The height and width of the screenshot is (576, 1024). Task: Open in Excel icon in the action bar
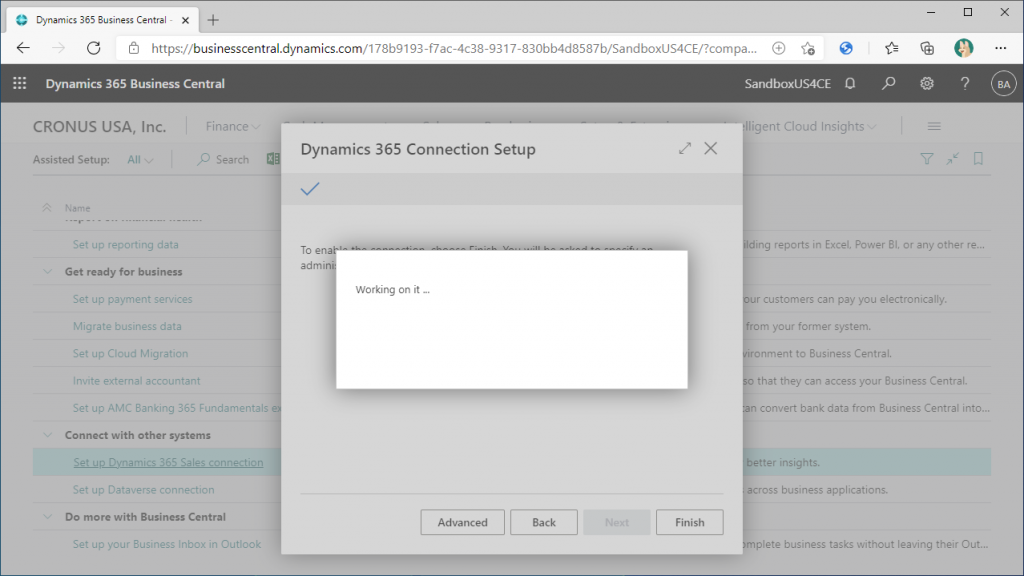[x=273, y=159]
